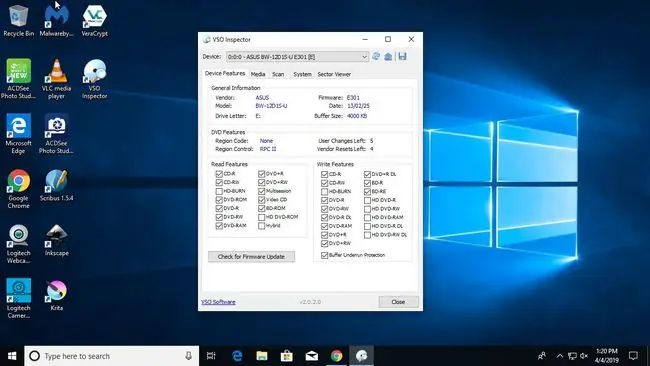
Task: Open Microsoft Store from the taskbar
Action: tap(286, 356)
